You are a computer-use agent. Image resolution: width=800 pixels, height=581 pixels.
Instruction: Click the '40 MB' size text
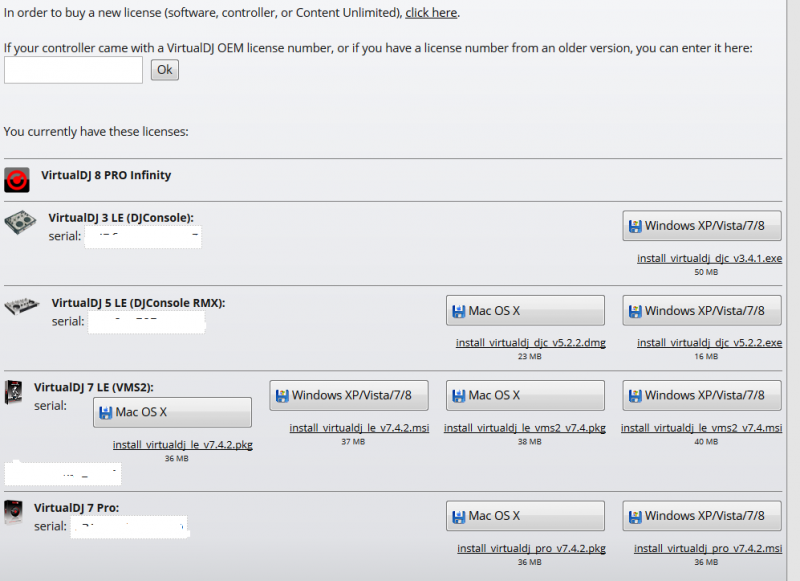pos(706,441)
